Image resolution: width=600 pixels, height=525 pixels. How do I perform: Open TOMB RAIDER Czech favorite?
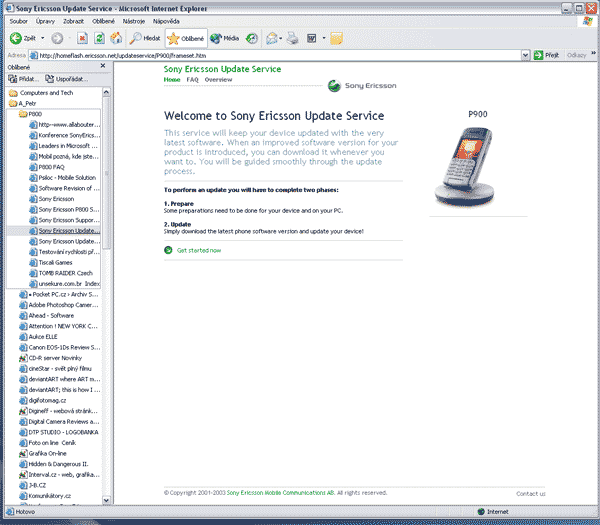(61, 273)
